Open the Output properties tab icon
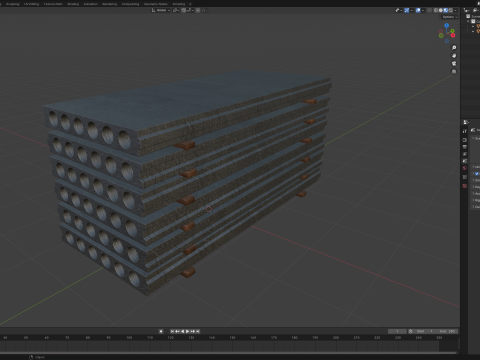 464,147
